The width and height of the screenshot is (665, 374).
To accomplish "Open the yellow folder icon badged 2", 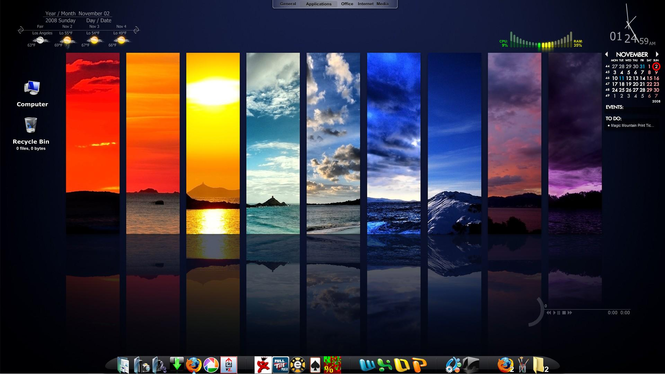I will coord(540,365).
